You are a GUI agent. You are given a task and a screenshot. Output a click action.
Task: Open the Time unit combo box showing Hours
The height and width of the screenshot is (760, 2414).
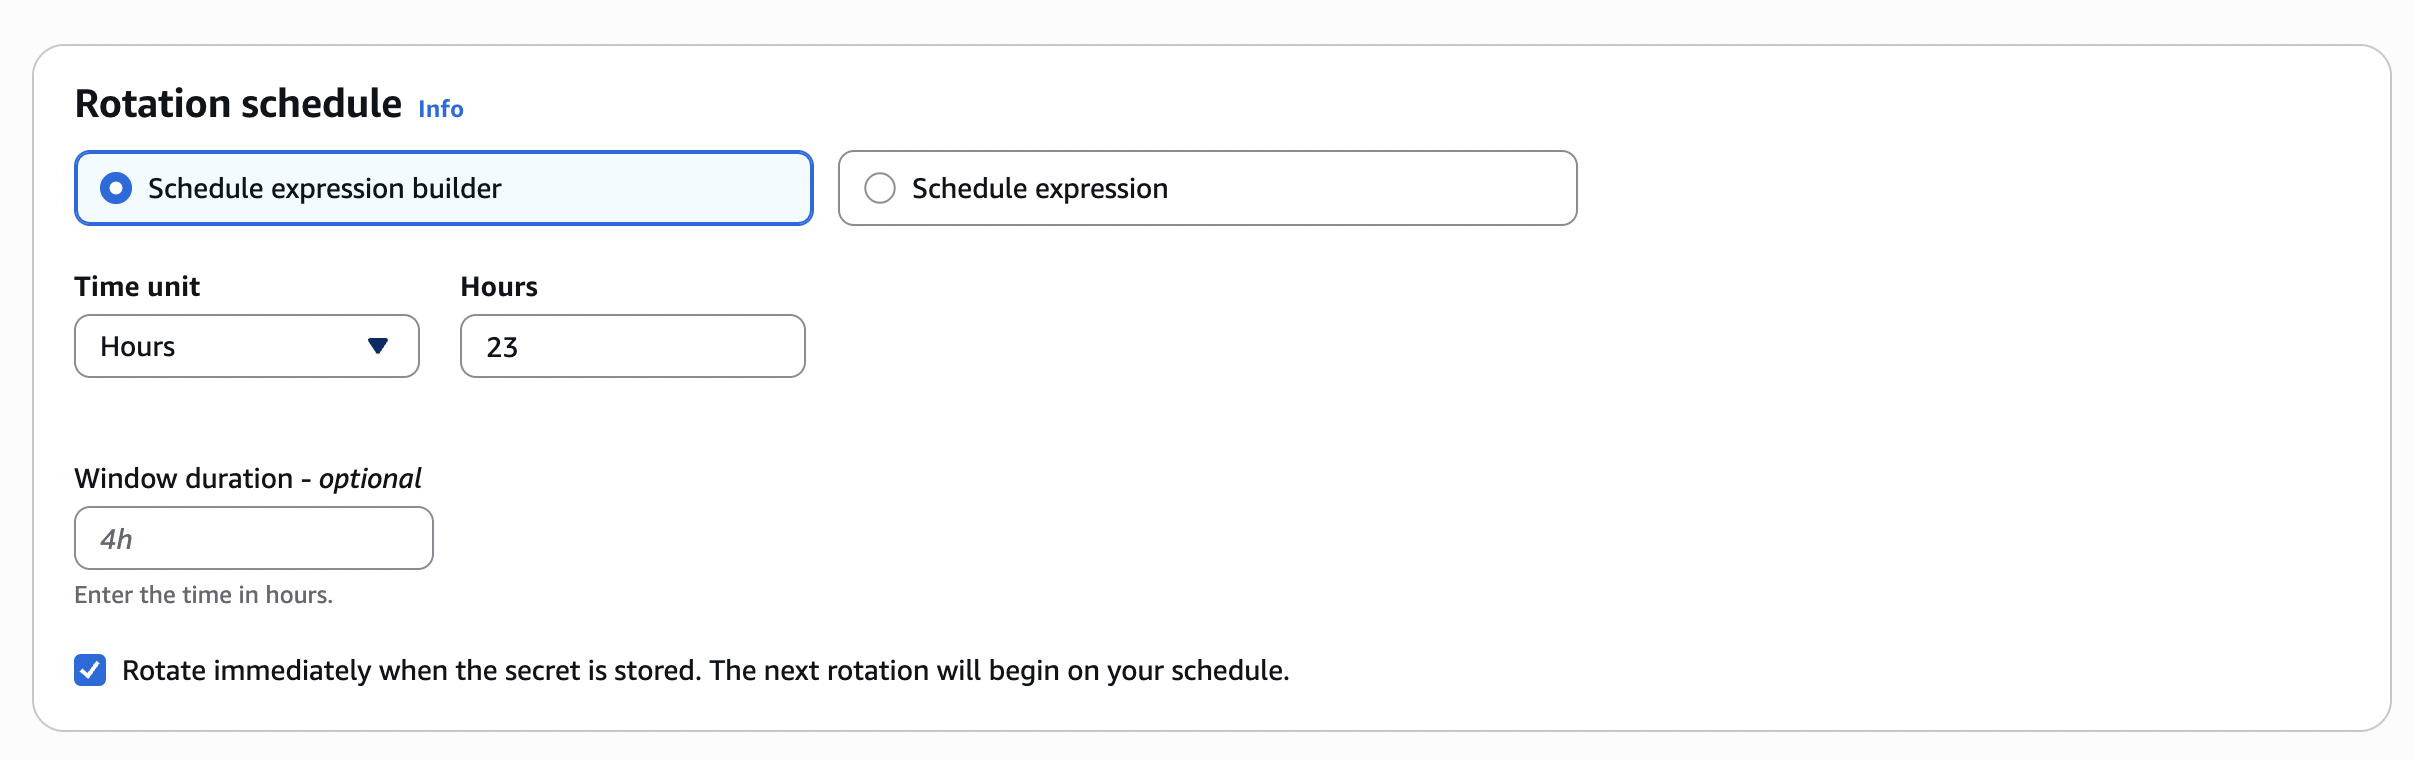point(230,346)
